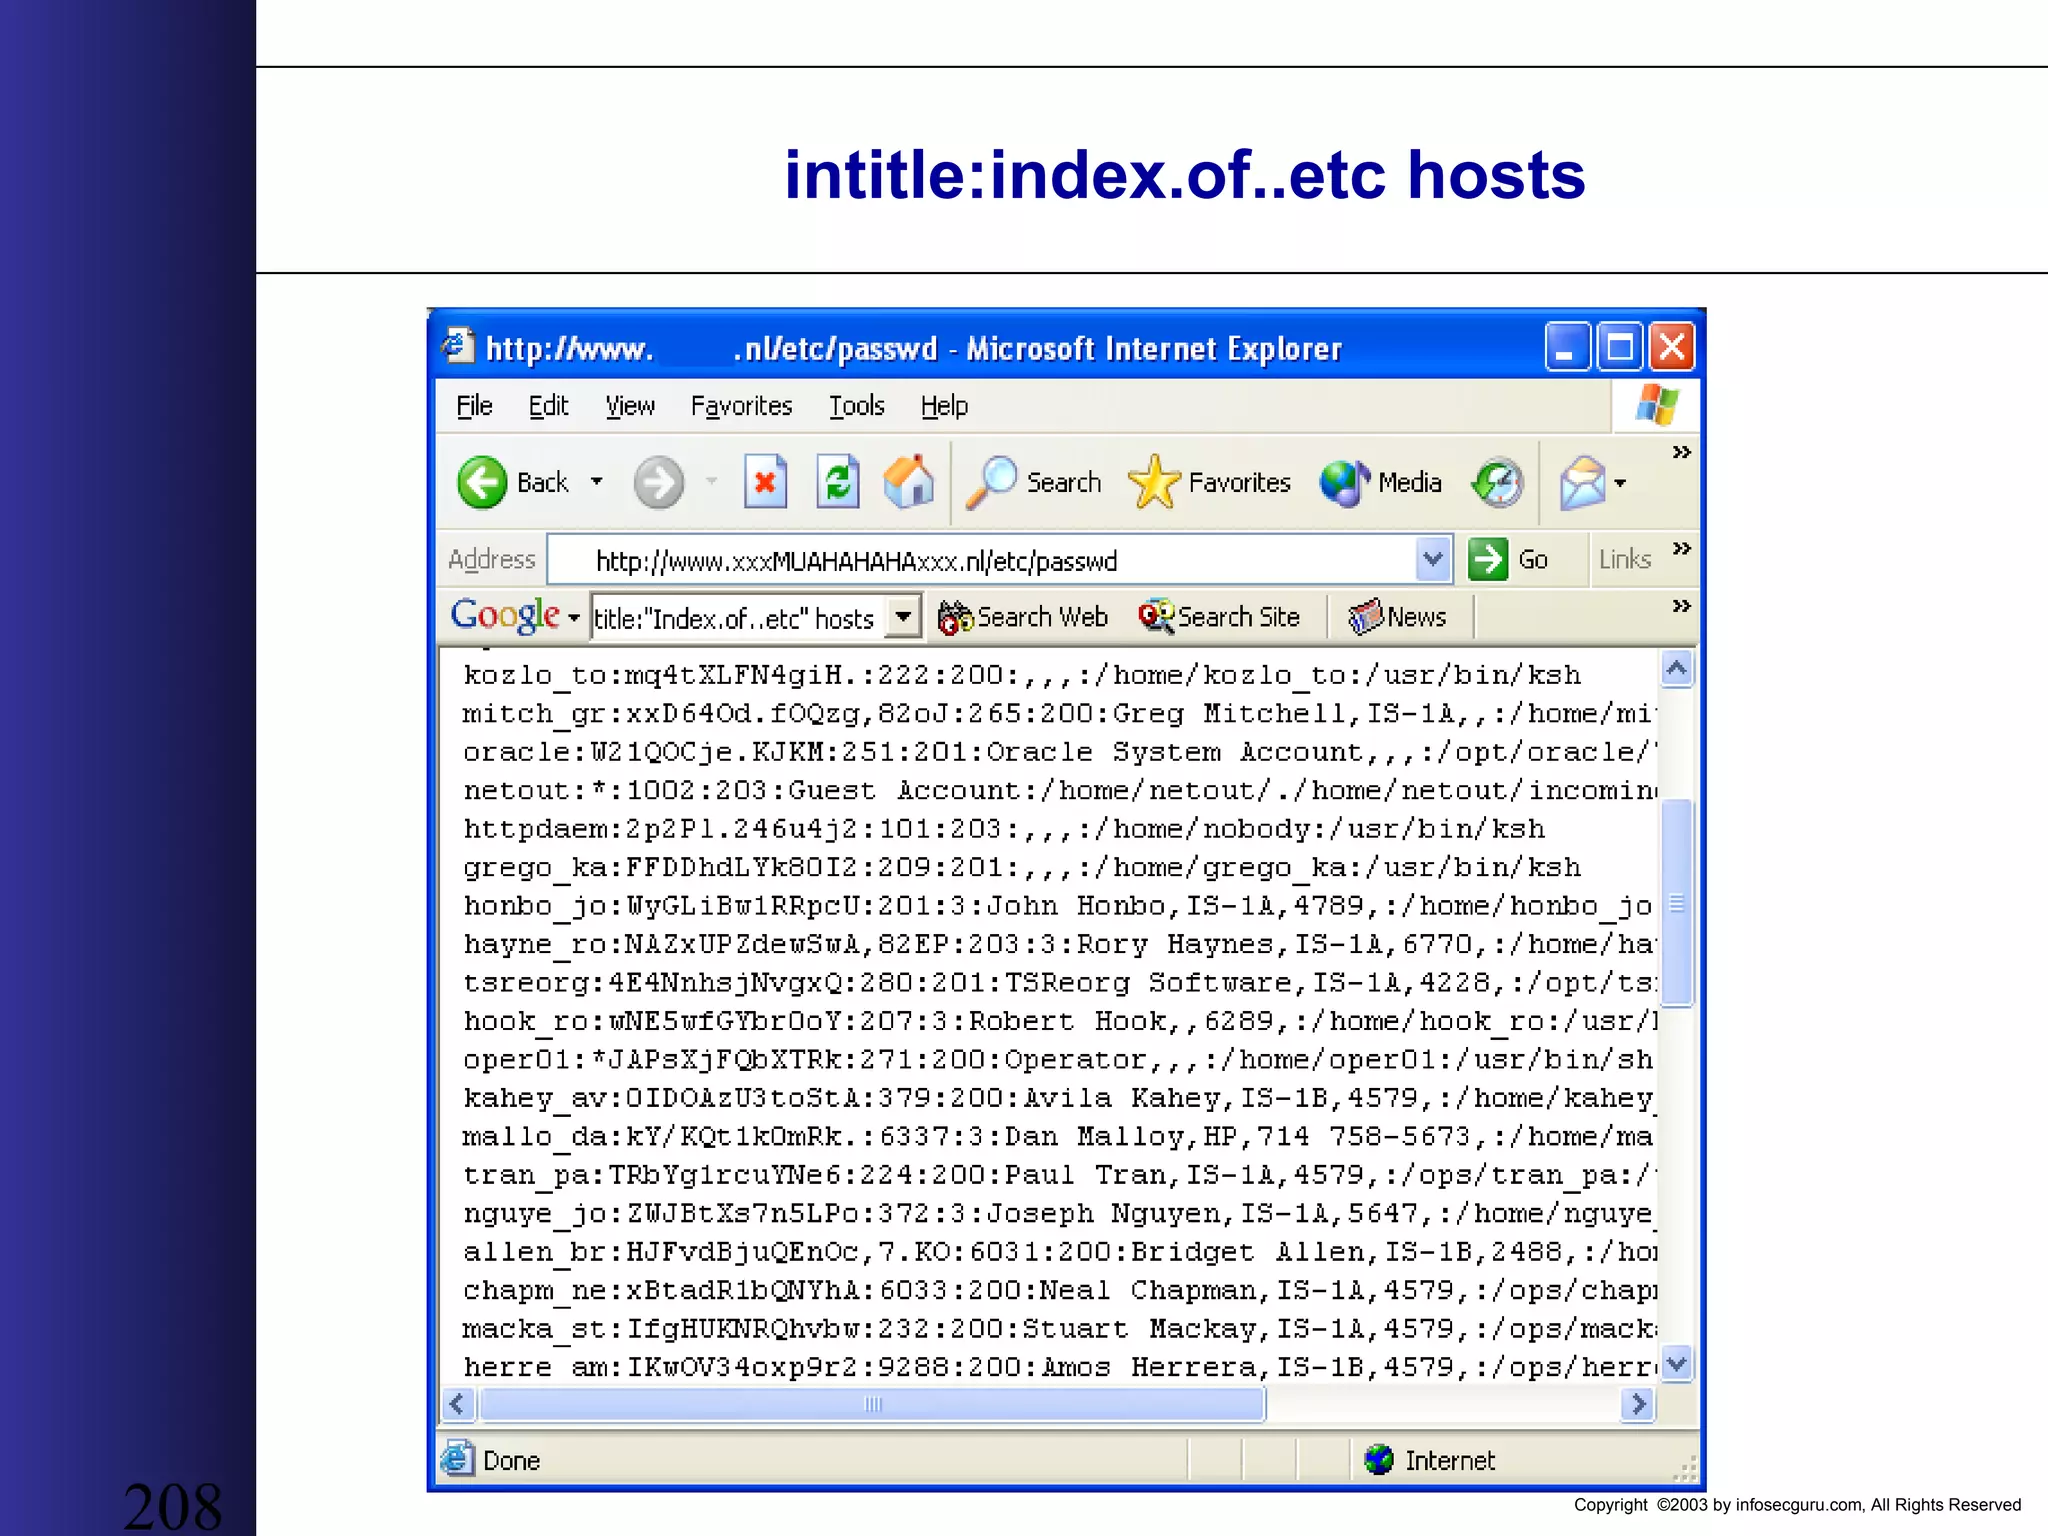Screen dimensions: 2048x1536
Task: Click the page icon beside Done status
Action: click(x=456, y=1460)
